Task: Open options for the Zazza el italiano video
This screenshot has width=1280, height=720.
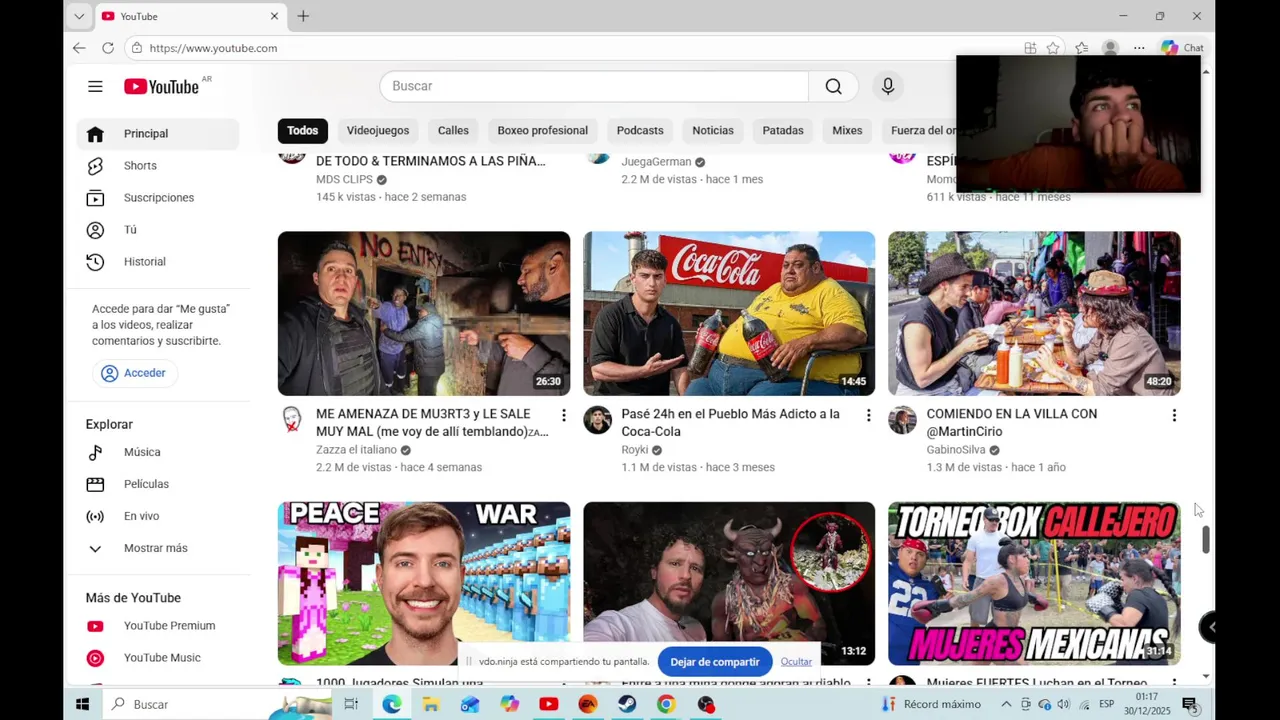Action: click(x=563, y=415)
